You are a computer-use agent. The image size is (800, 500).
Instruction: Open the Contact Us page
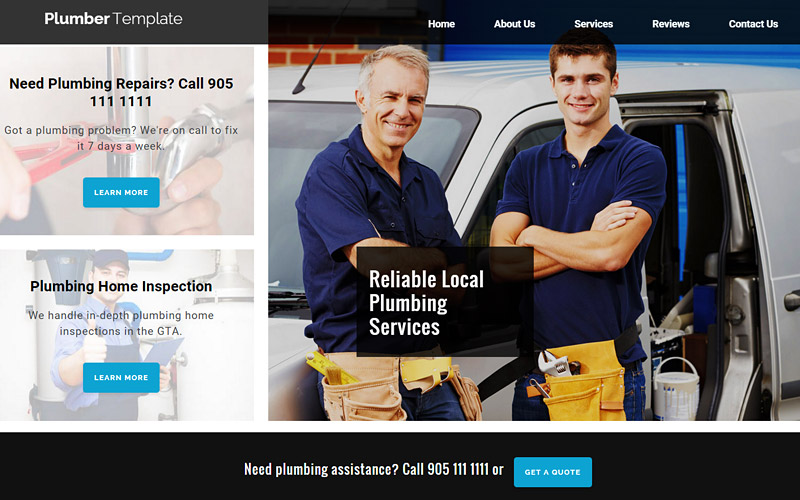pyautogui.click(x=753, y=24)
